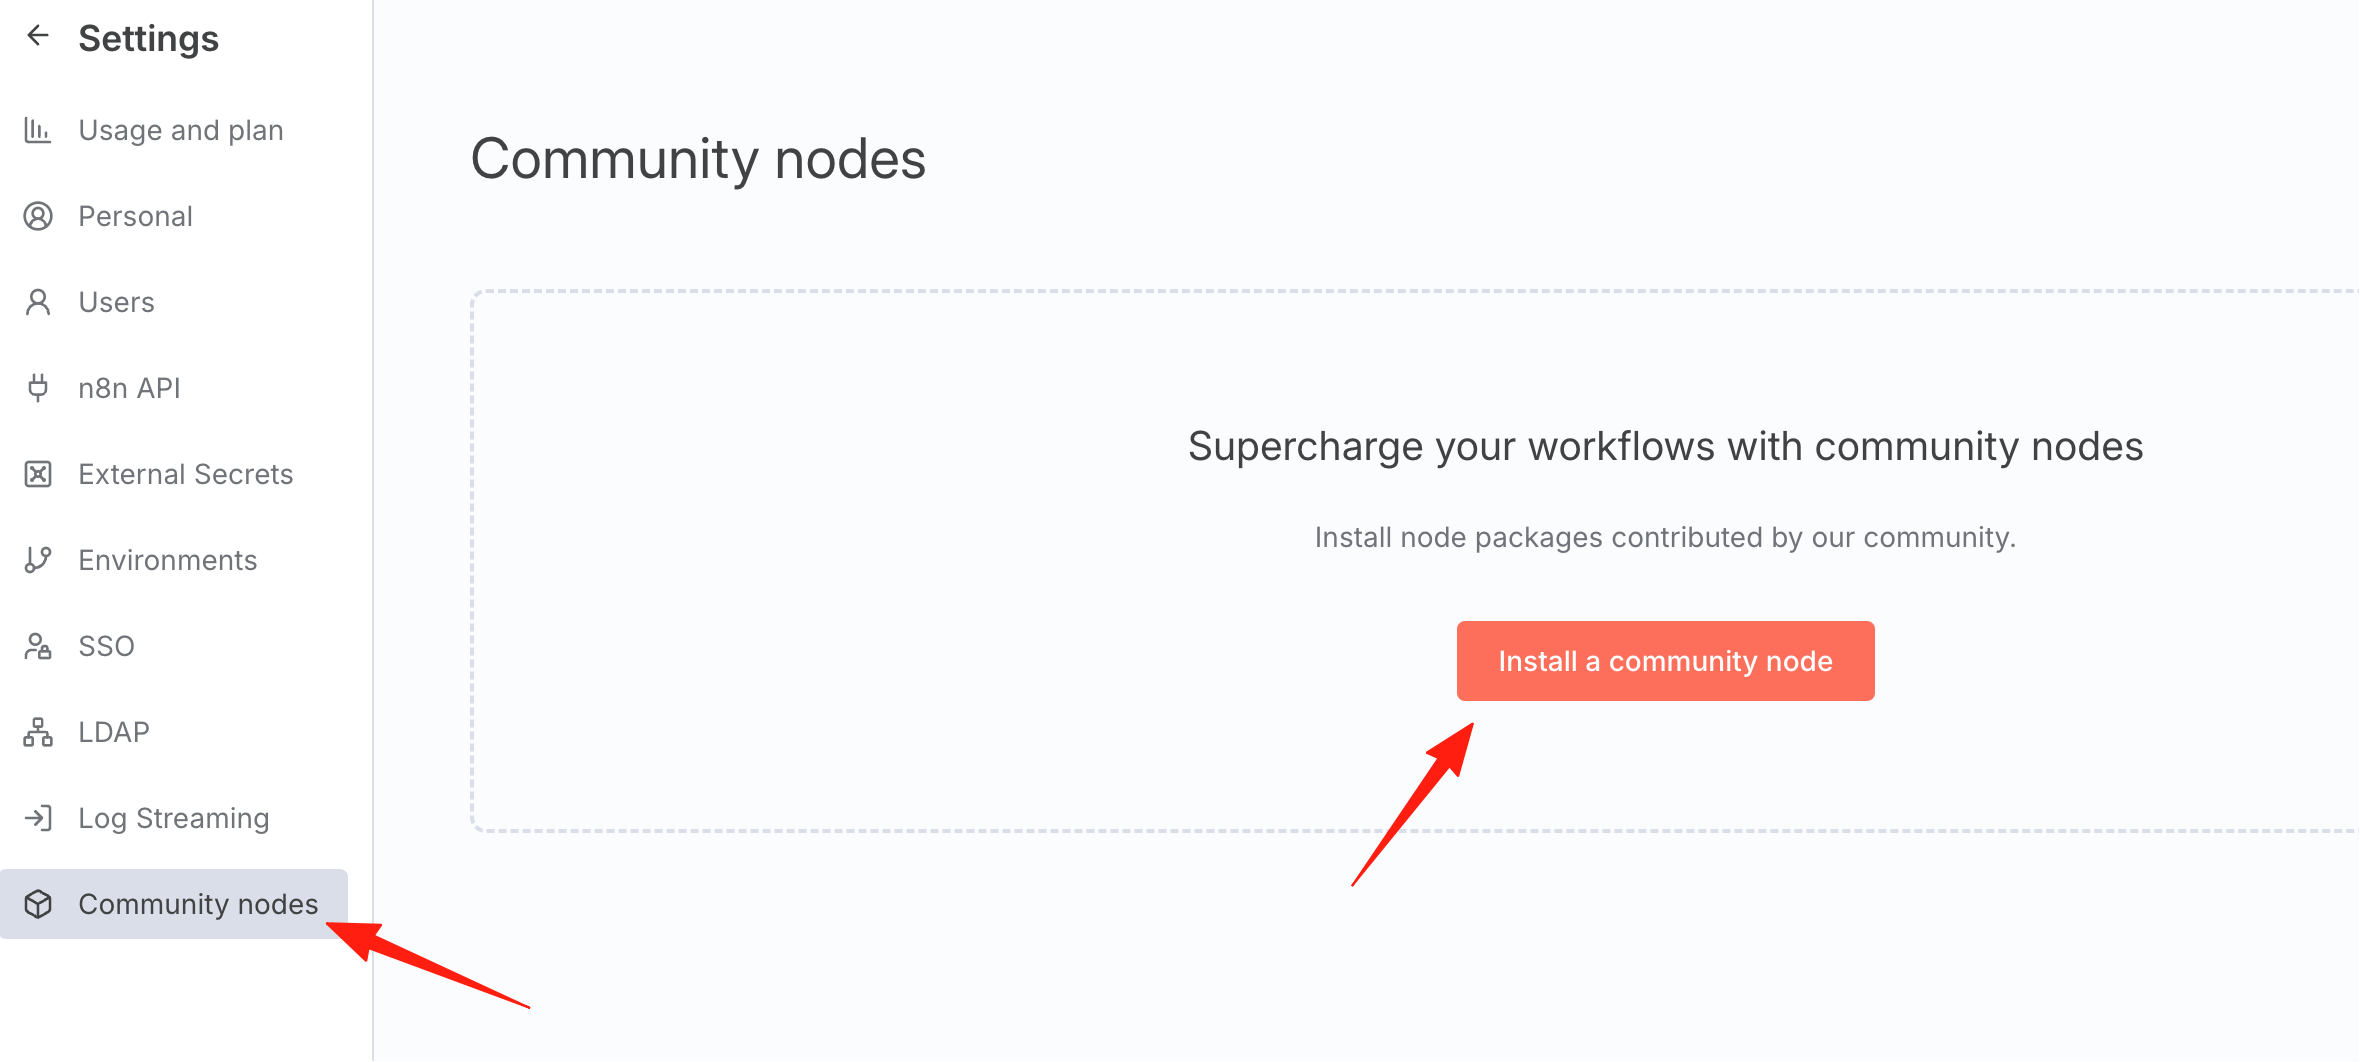Select Community nodes in sidebar
The image size is (2360, 1062).
(x=174, y=904)
